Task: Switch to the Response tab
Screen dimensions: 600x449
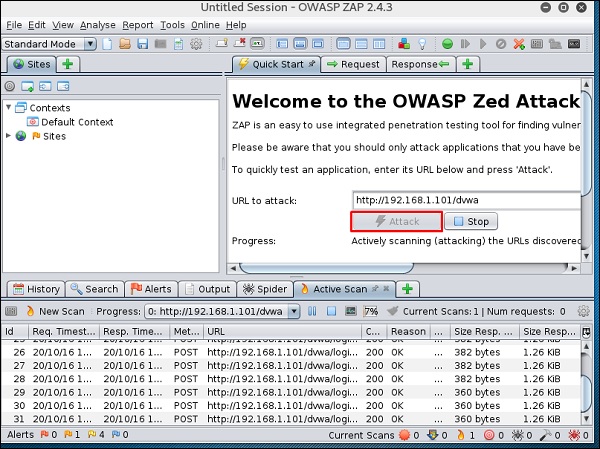Action: coord(421,64)
